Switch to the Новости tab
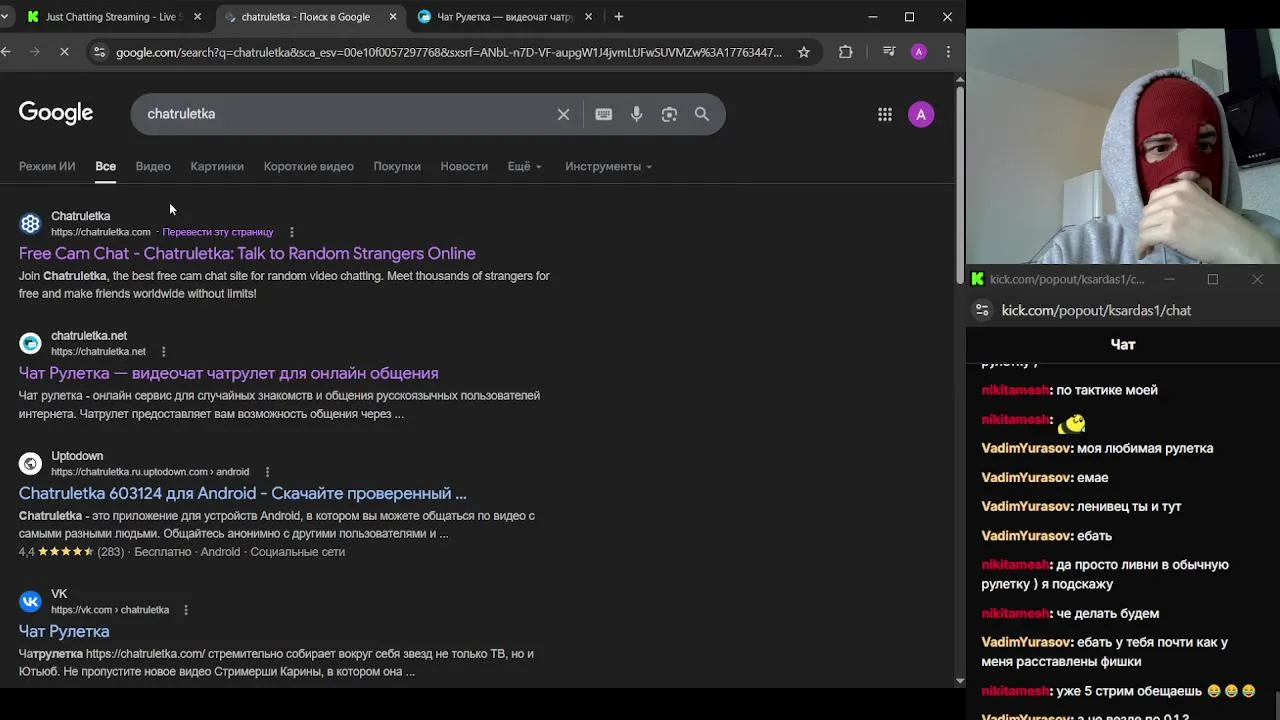The width and height of the screenshot is (1280, 720). coord(464,166)
